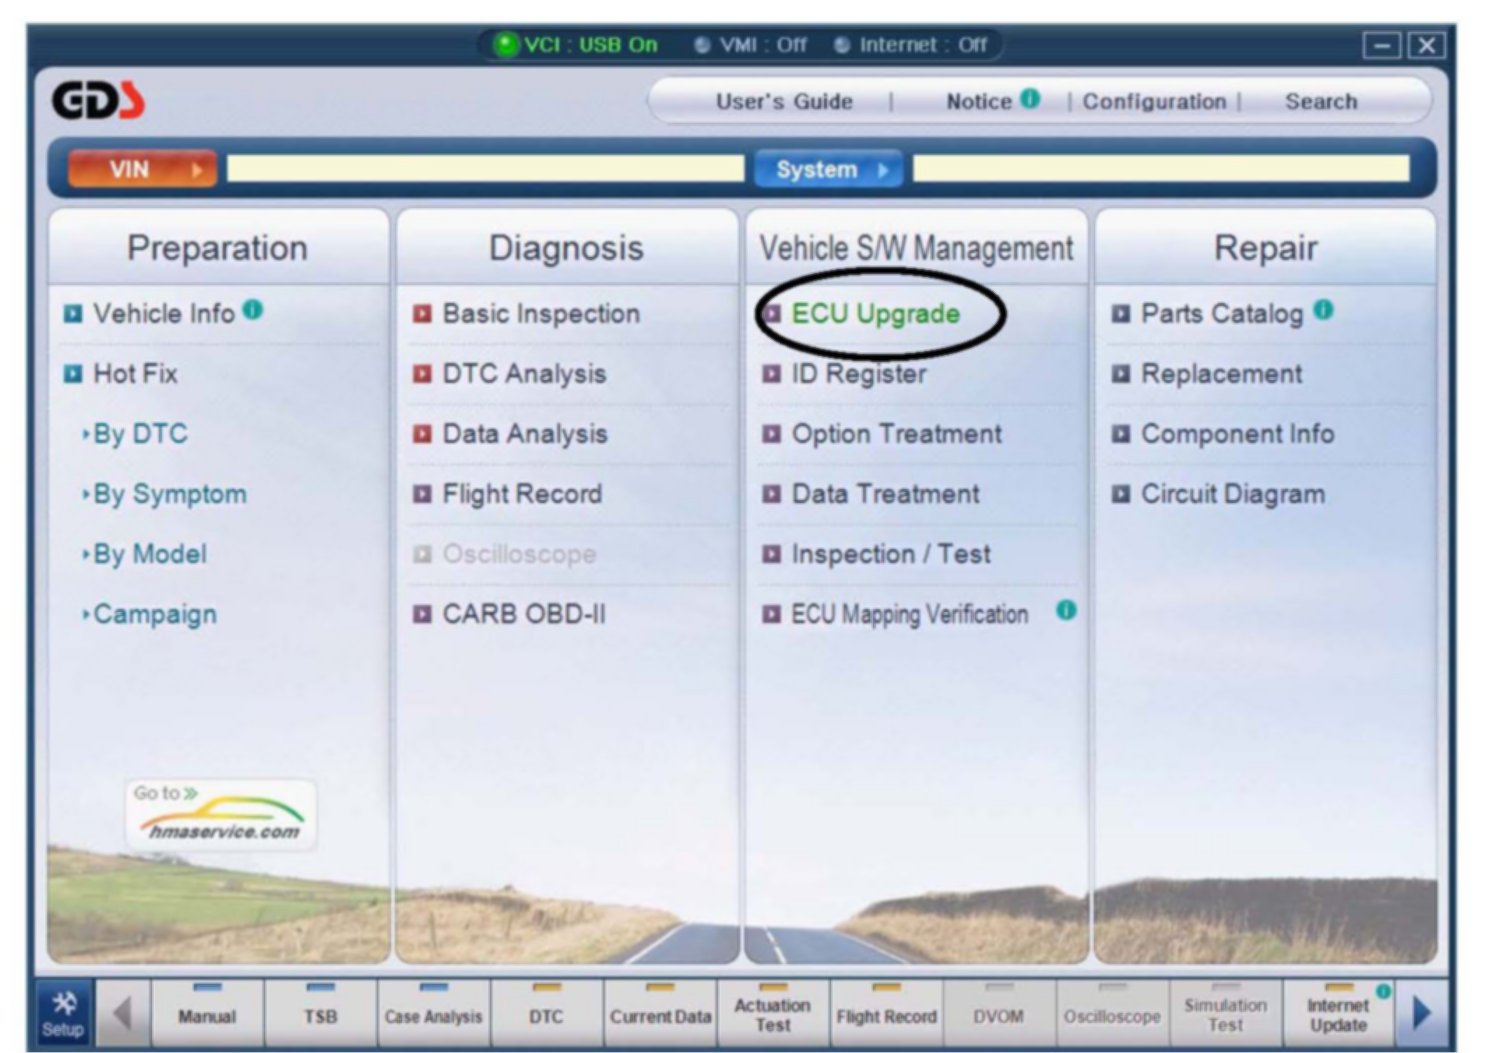Screen dimensions: 1485x1053
Task: Open the User's Guide menu item
Action: (x=783, y=101)
